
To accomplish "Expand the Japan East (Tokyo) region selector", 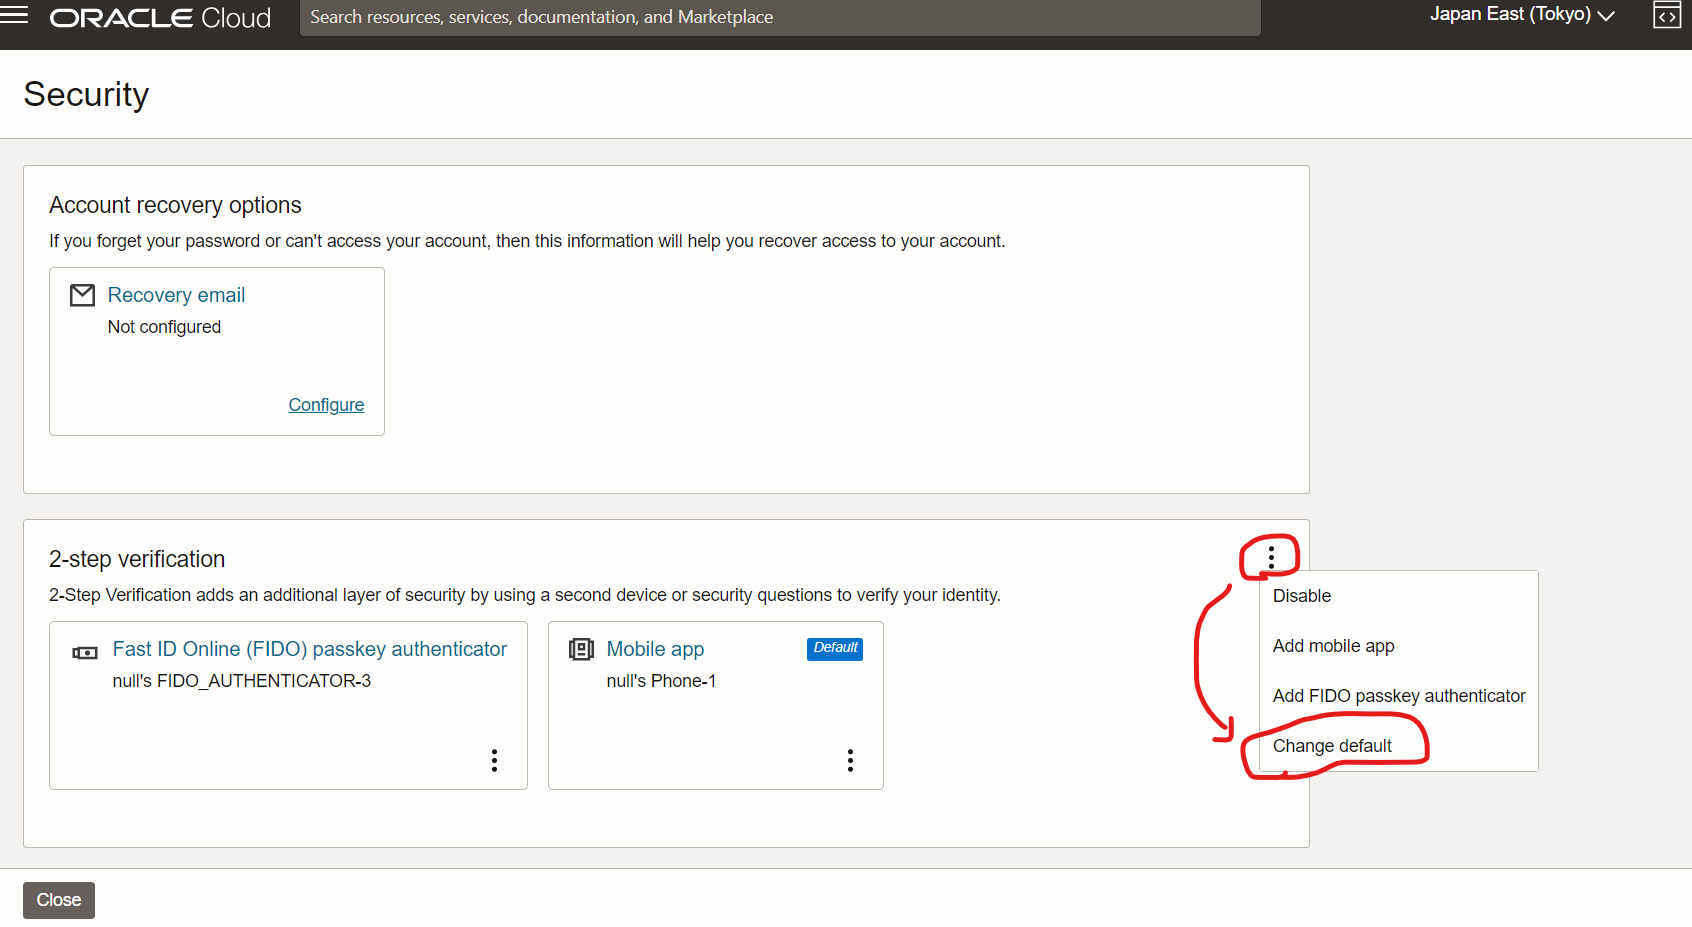I will [1522, 14].
